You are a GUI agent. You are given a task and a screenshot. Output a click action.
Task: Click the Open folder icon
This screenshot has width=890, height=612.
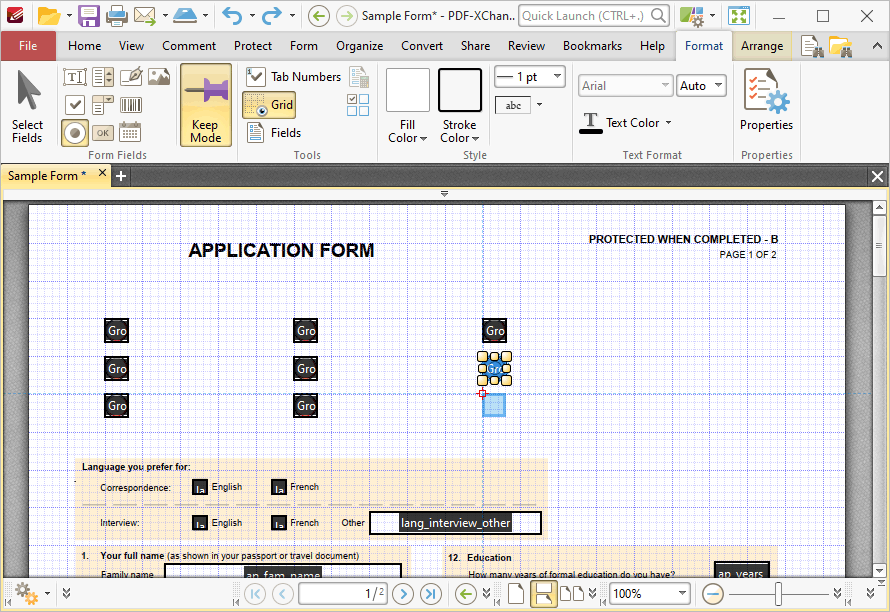point(49,16)
